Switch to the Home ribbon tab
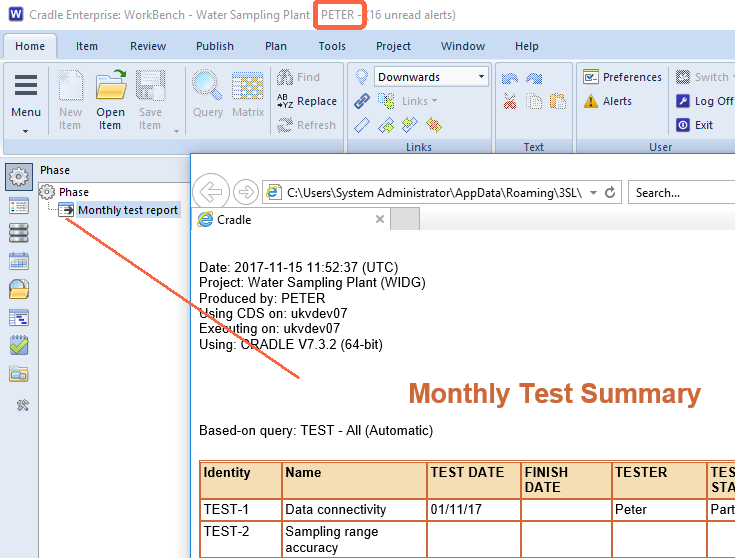735x558 pixels. click(x=30, y=46)
